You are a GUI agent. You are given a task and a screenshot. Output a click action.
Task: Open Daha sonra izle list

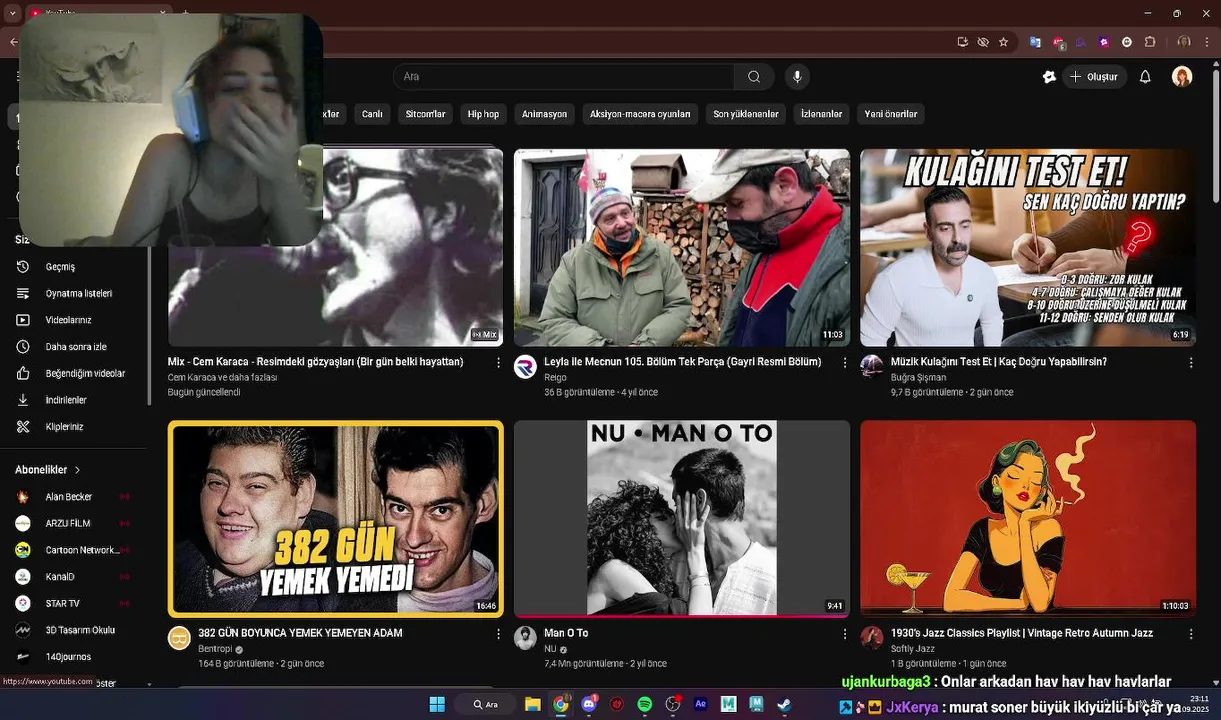75,347
